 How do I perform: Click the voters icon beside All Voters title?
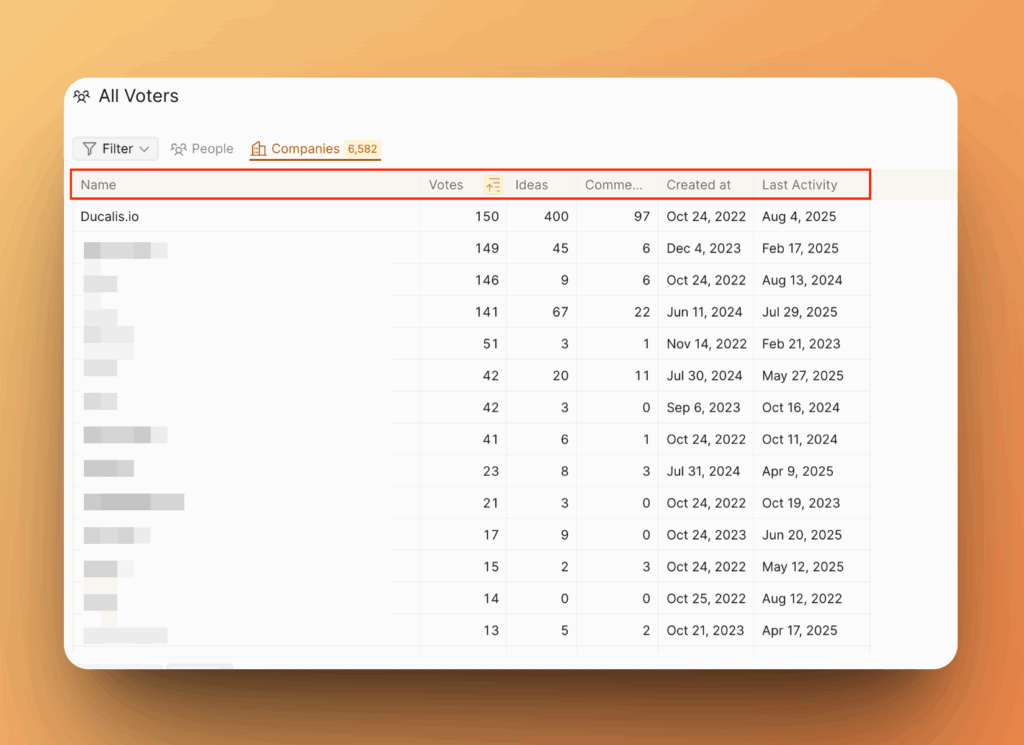pos(82,97)
